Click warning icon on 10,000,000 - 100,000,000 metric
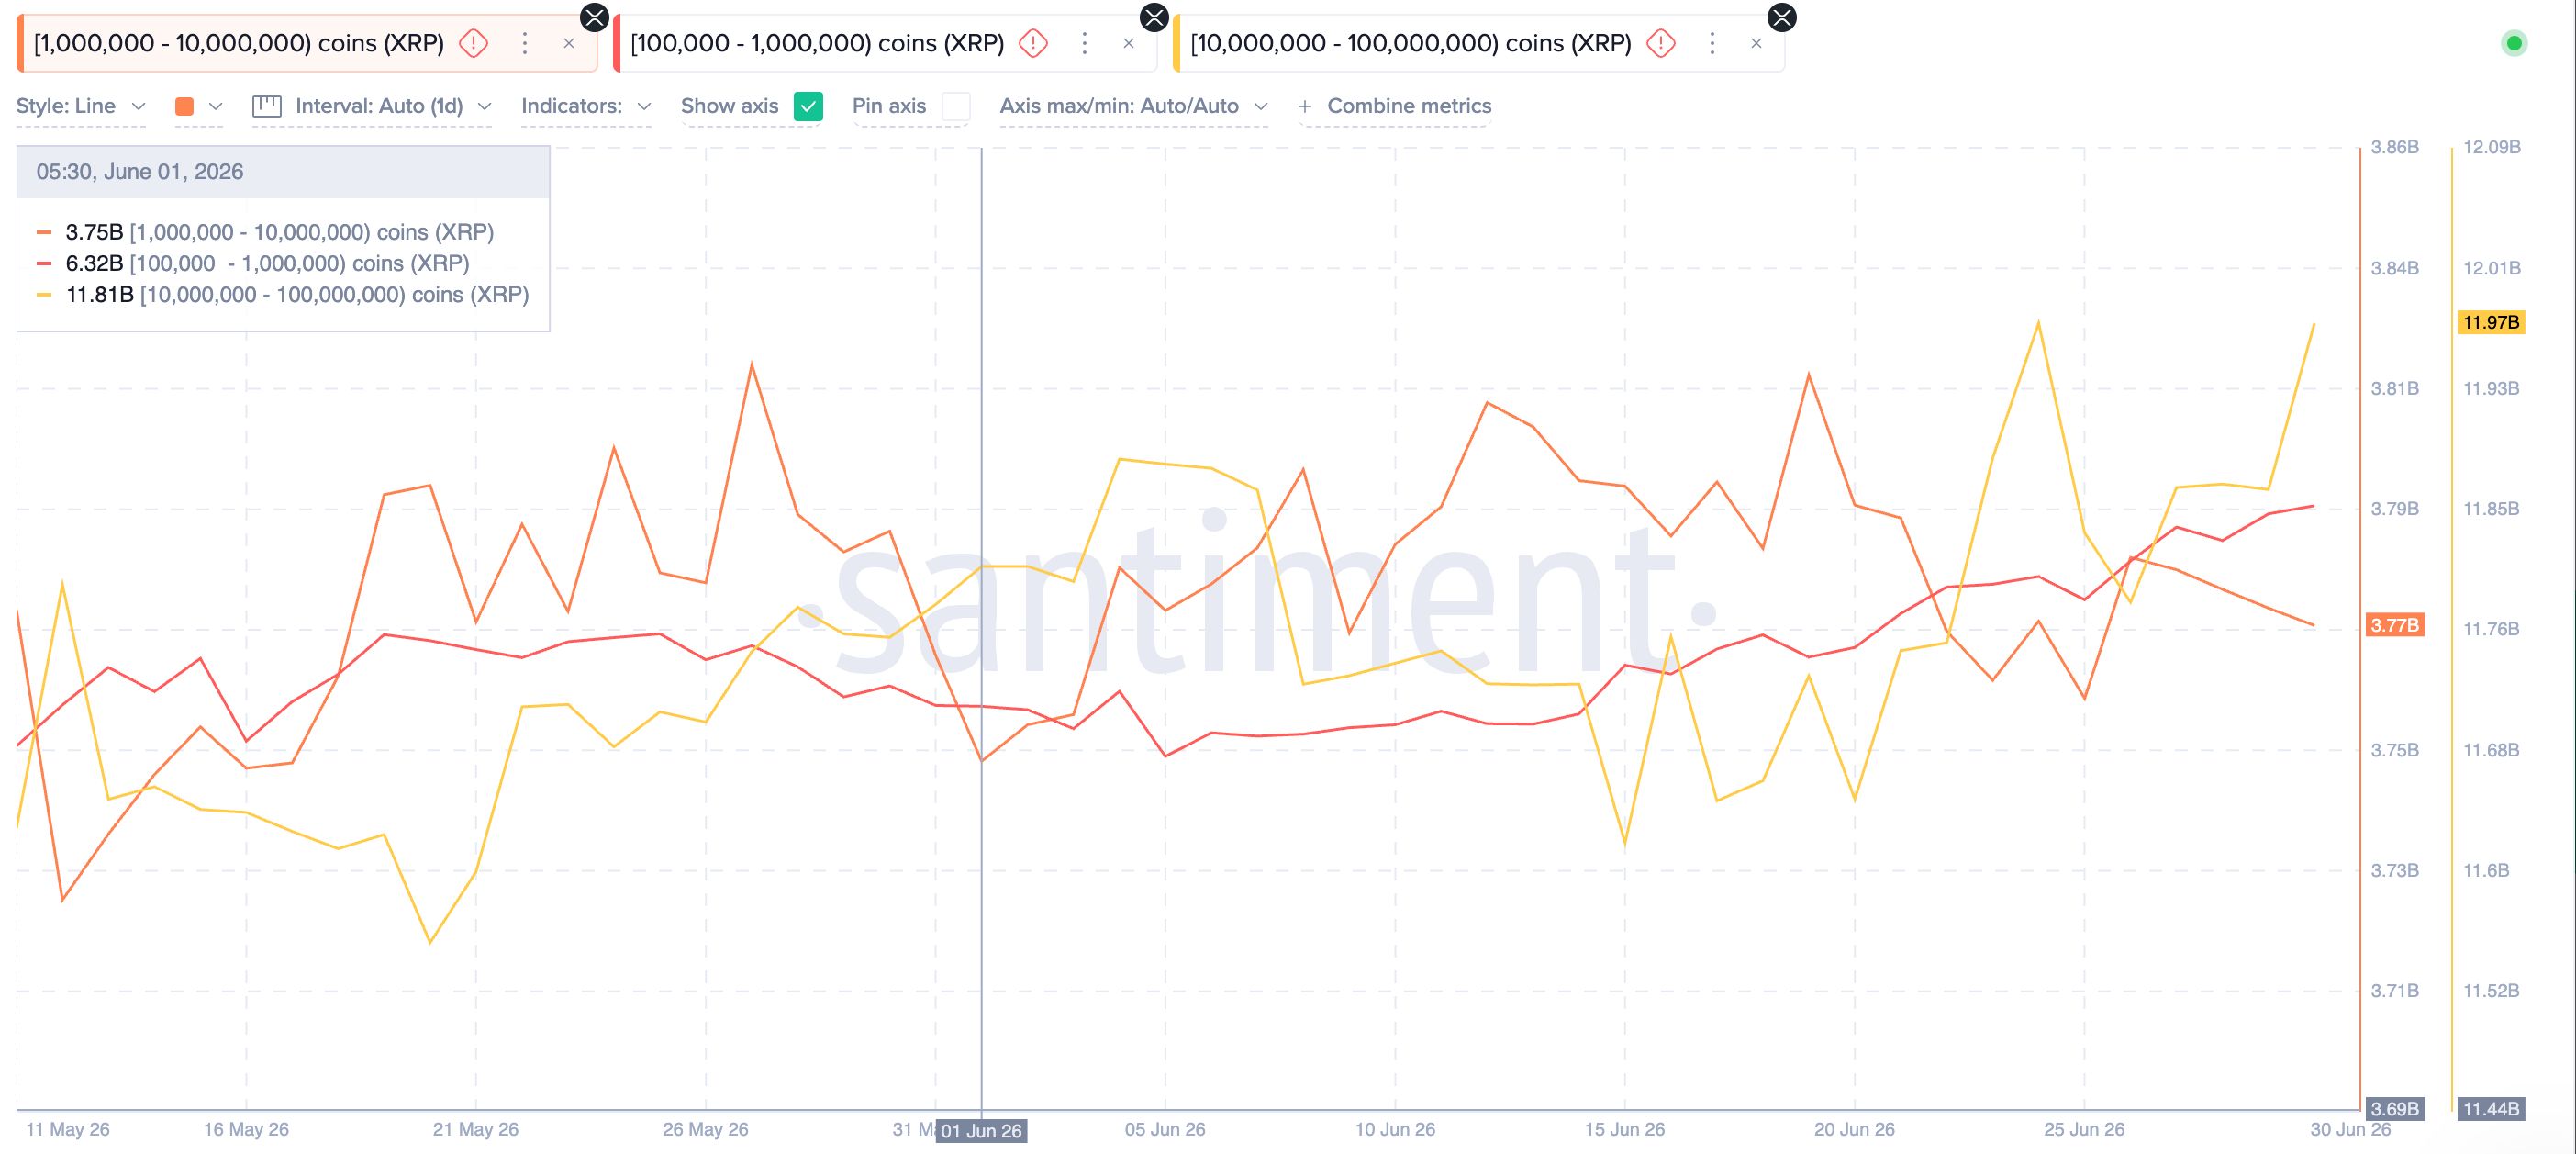The height and width of the screenshot is (1154, 2576). point(1661,43)
